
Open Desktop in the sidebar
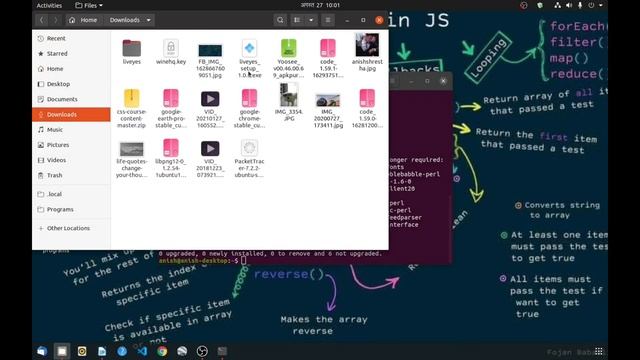(71, 84)
